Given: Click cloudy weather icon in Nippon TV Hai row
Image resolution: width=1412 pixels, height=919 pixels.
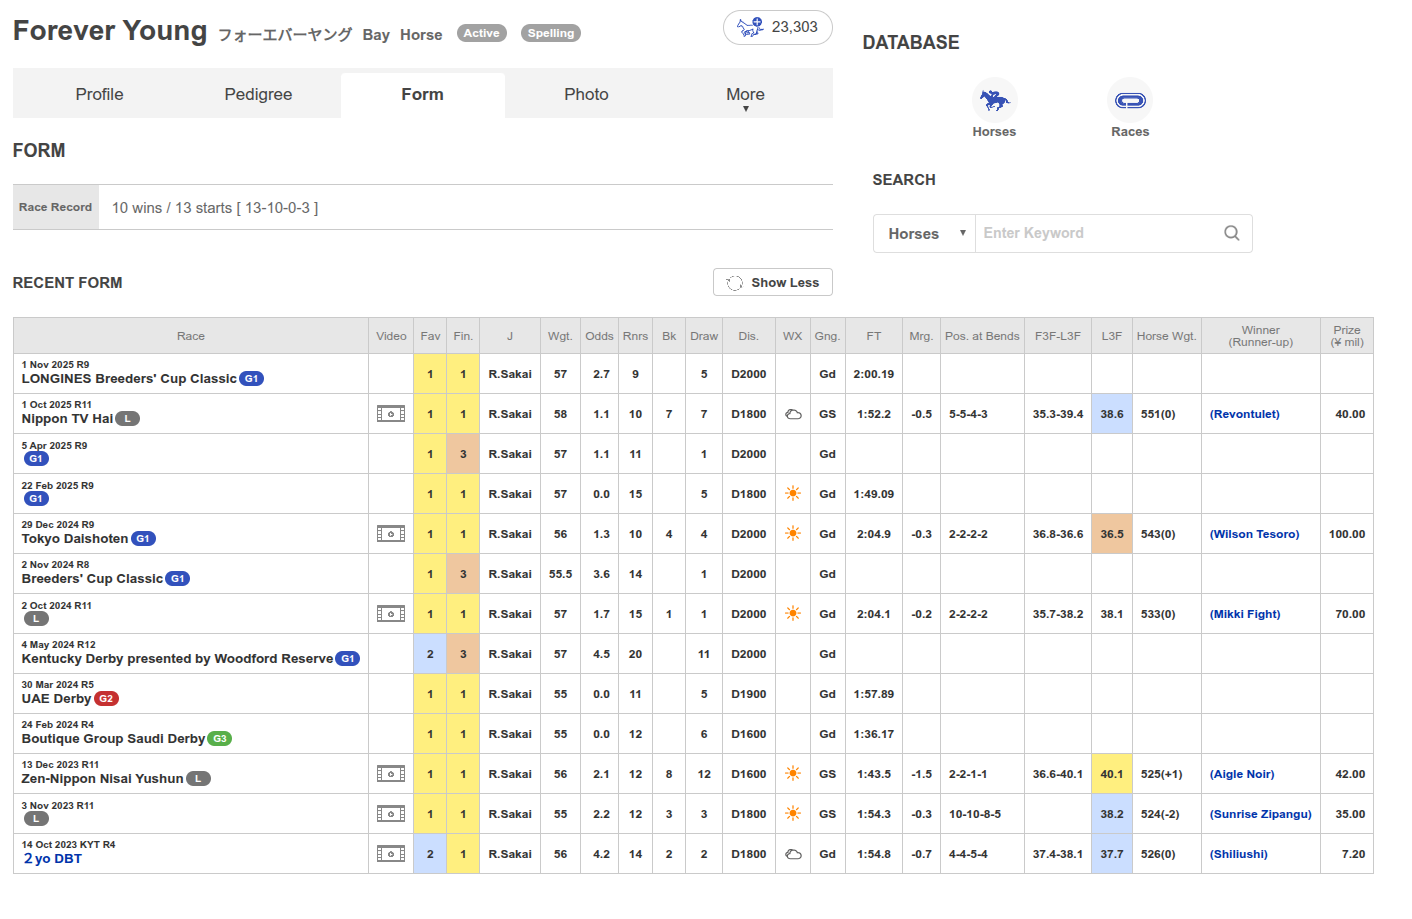Looking at the screenshot, I should point(793,414).
